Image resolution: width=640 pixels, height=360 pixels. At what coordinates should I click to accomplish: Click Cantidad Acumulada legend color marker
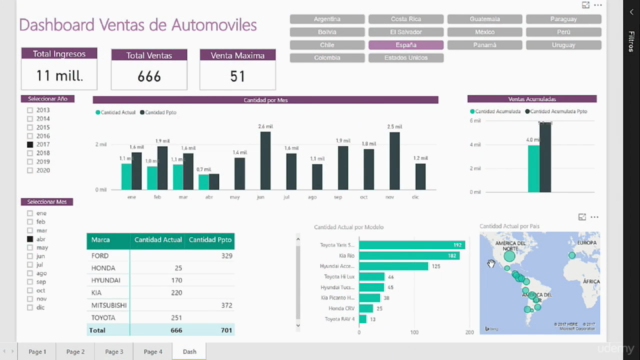(472, 111)
